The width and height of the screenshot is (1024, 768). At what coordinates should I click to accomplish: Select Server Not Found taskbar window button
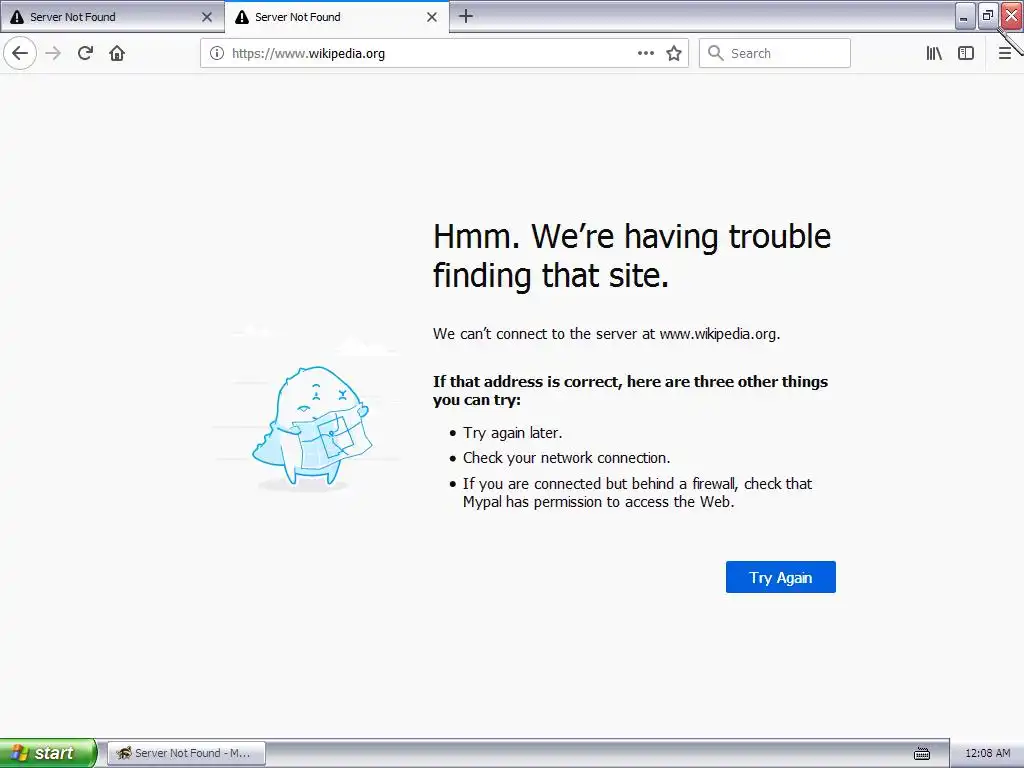[186, 753]
